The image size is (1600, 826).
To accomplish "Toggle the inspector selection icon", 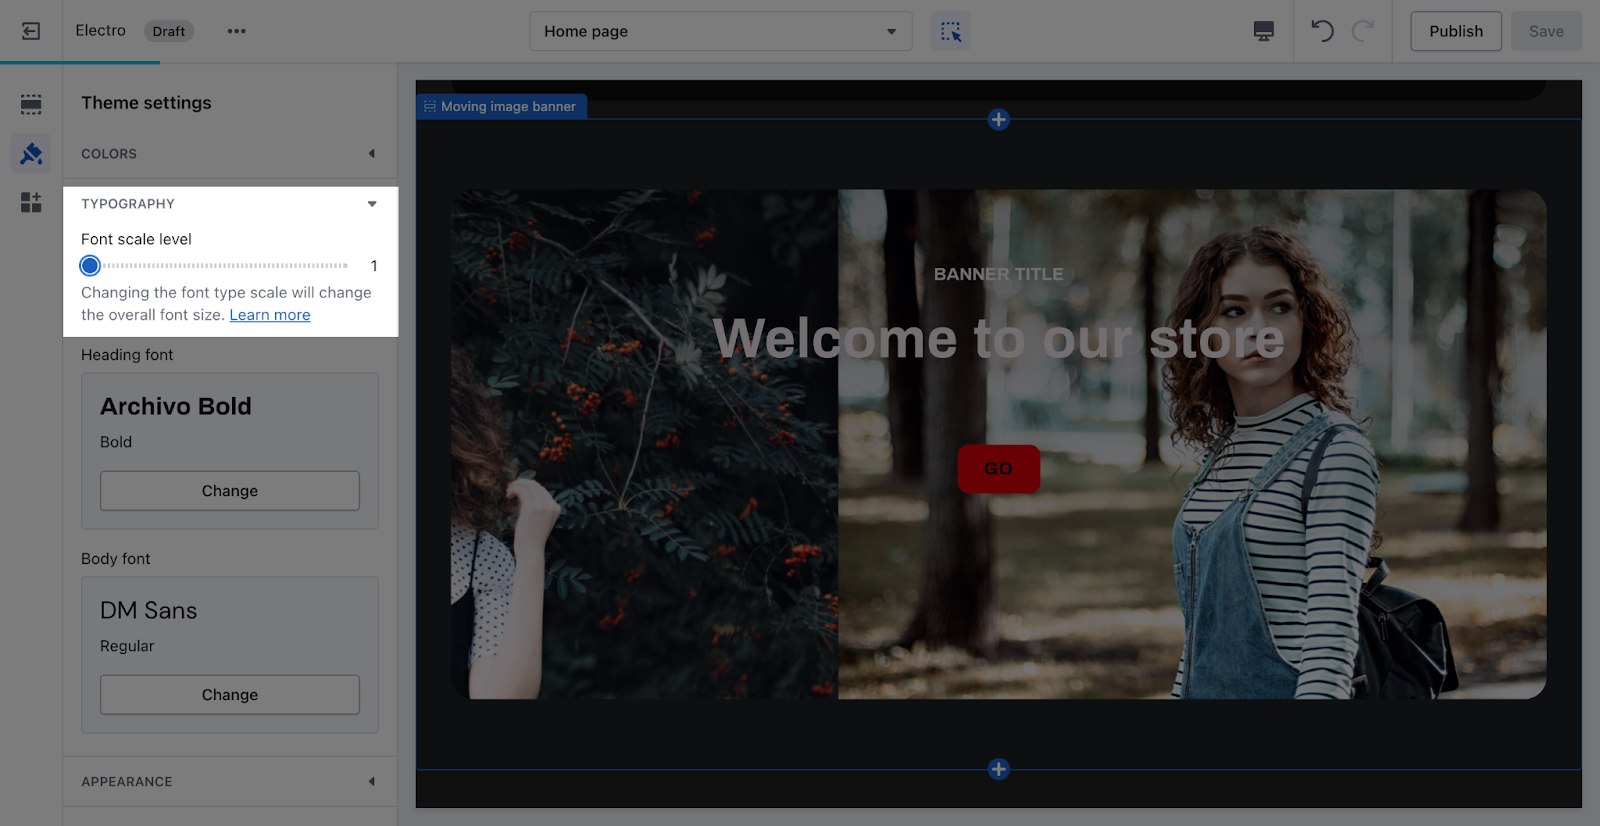I will click(x=950, y=31).
